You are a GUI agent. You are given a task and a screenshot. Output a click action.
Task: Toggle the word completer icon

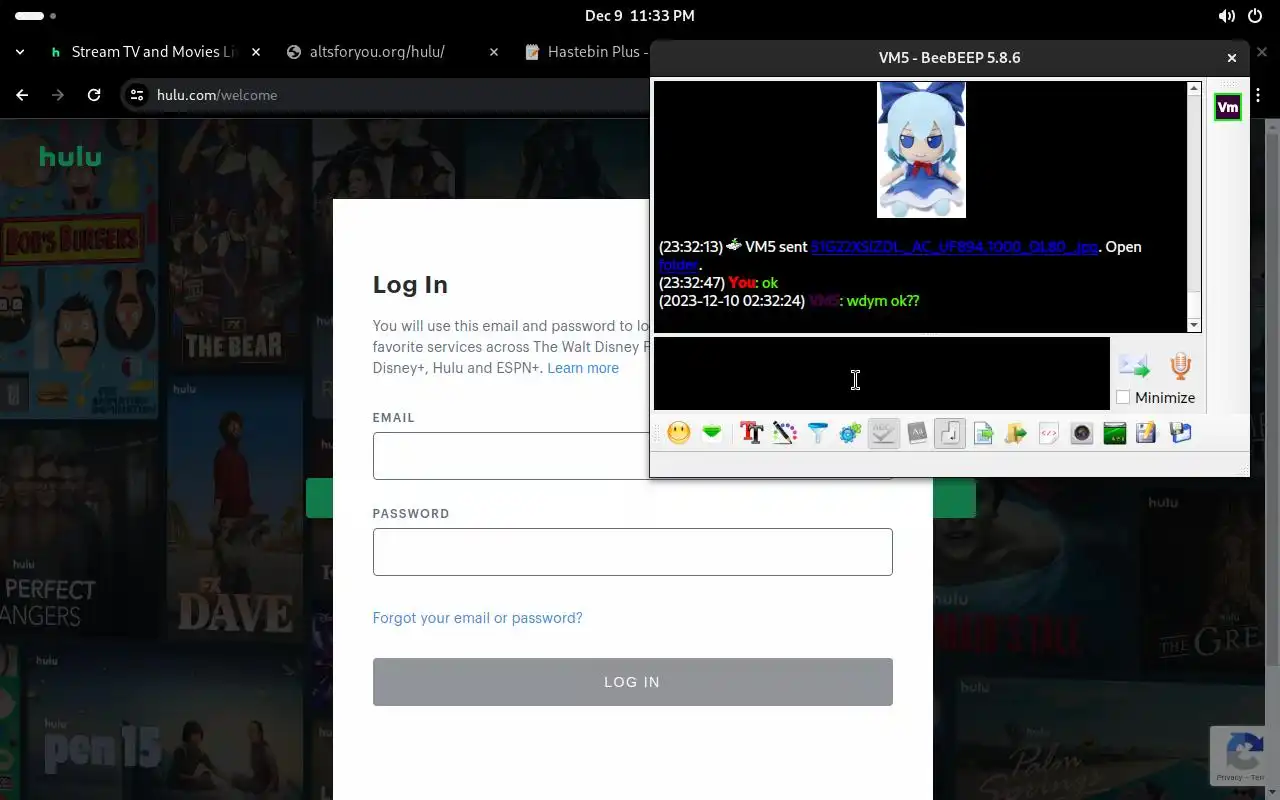pos(917,433)
